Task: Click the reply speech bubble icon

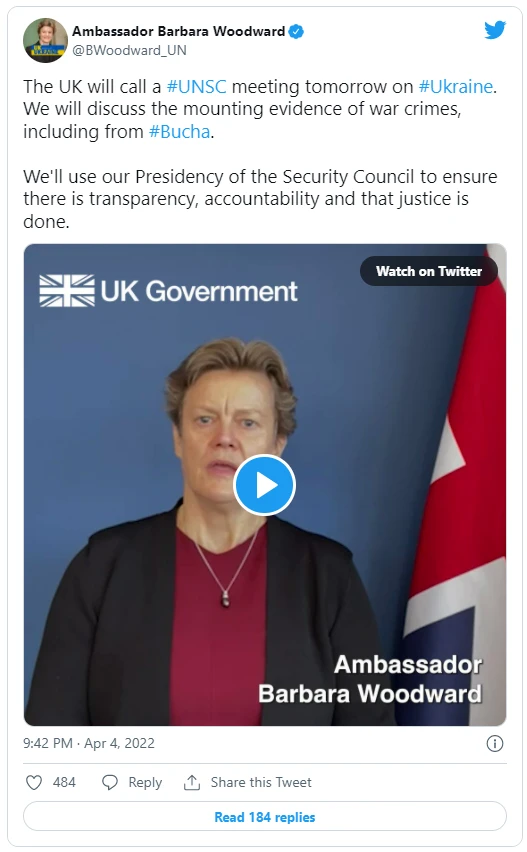Action: (110, 782)
